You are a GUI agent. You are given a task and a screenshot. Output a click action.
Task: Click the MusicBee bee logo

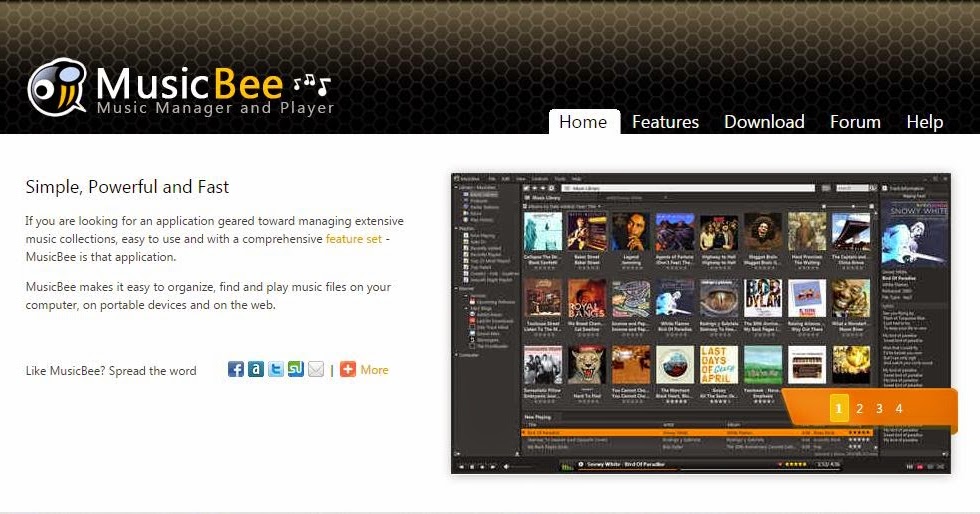tap(58, 88)
